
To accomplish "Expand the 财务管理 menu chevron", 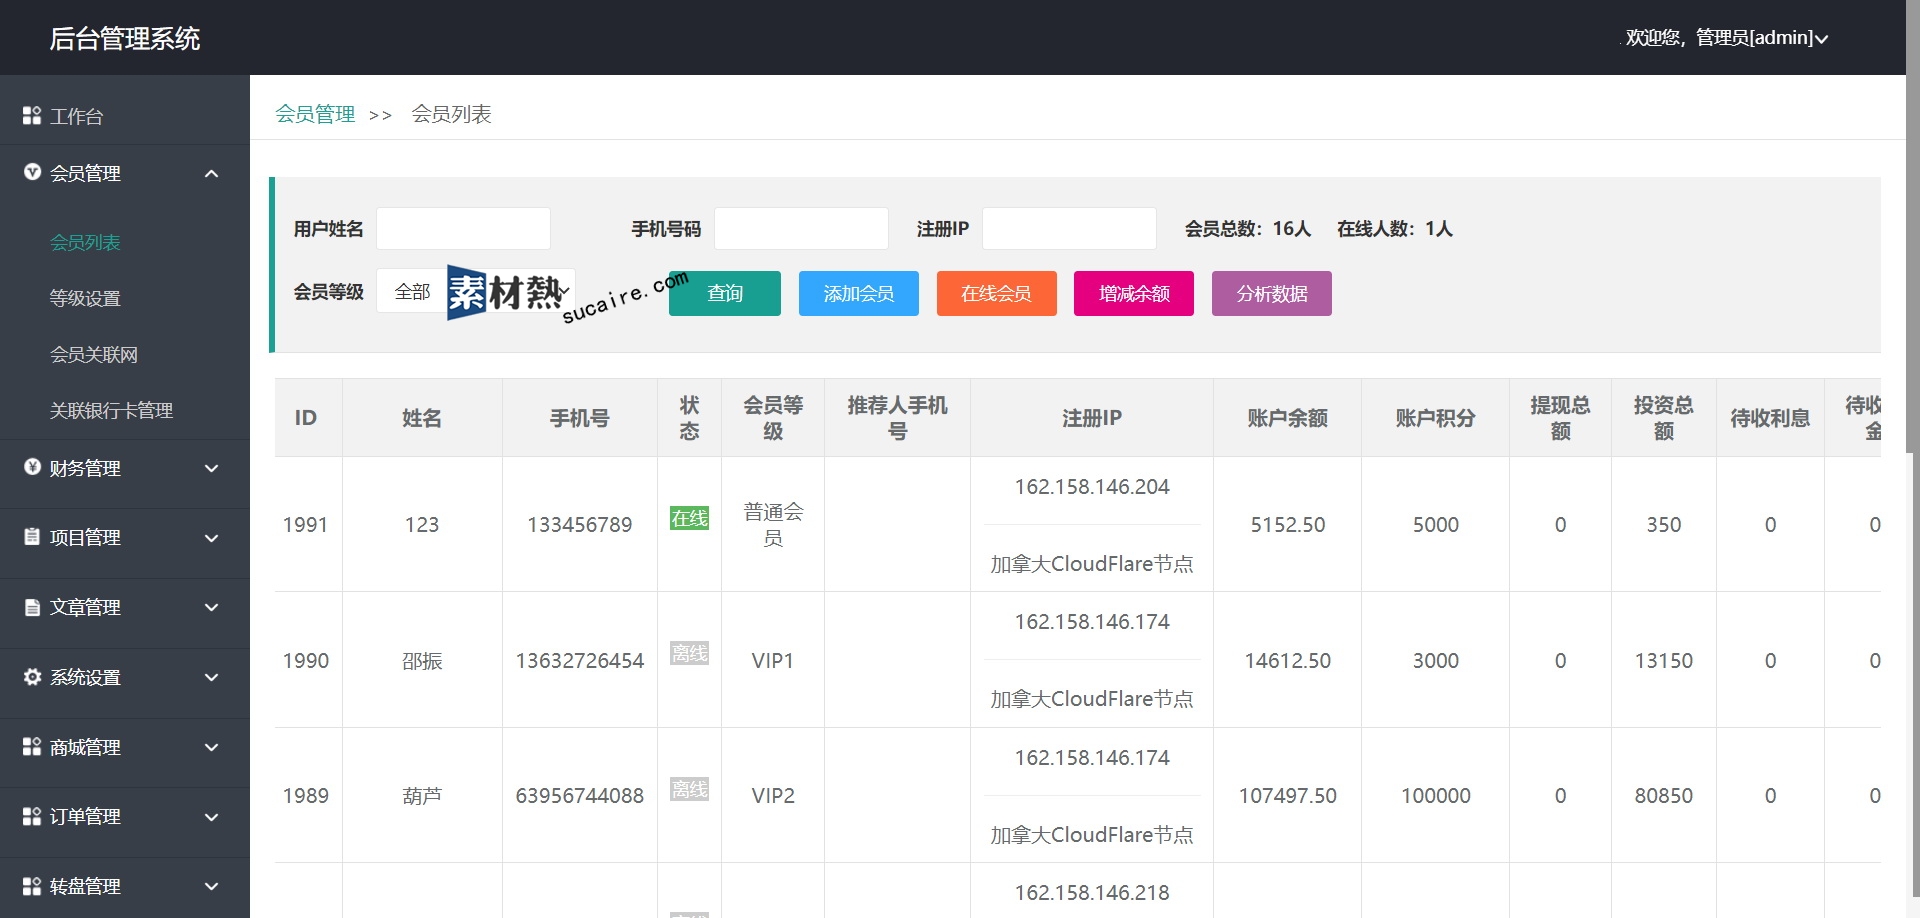I will (211, 468).
